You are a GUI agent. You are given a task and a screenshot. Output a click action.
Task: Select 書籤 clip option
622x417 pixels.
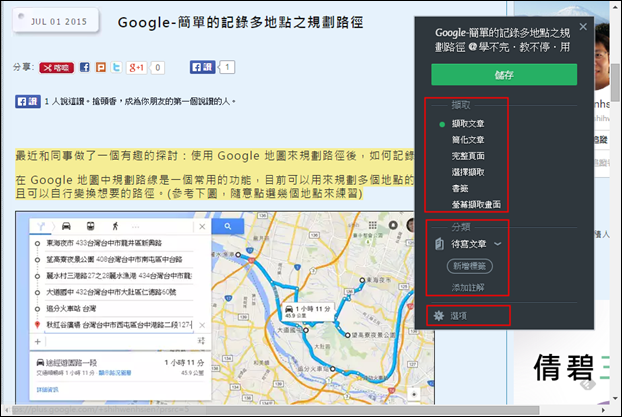(x=460, y=188)
